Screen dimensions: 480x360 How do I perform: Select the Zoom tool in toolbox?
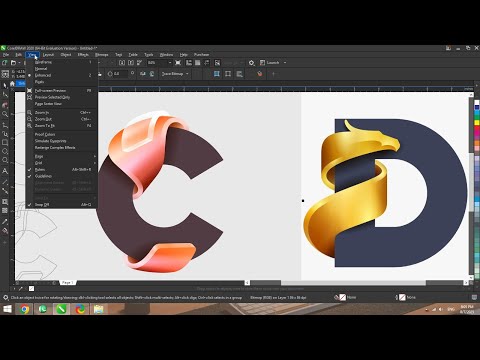point(5,114)
